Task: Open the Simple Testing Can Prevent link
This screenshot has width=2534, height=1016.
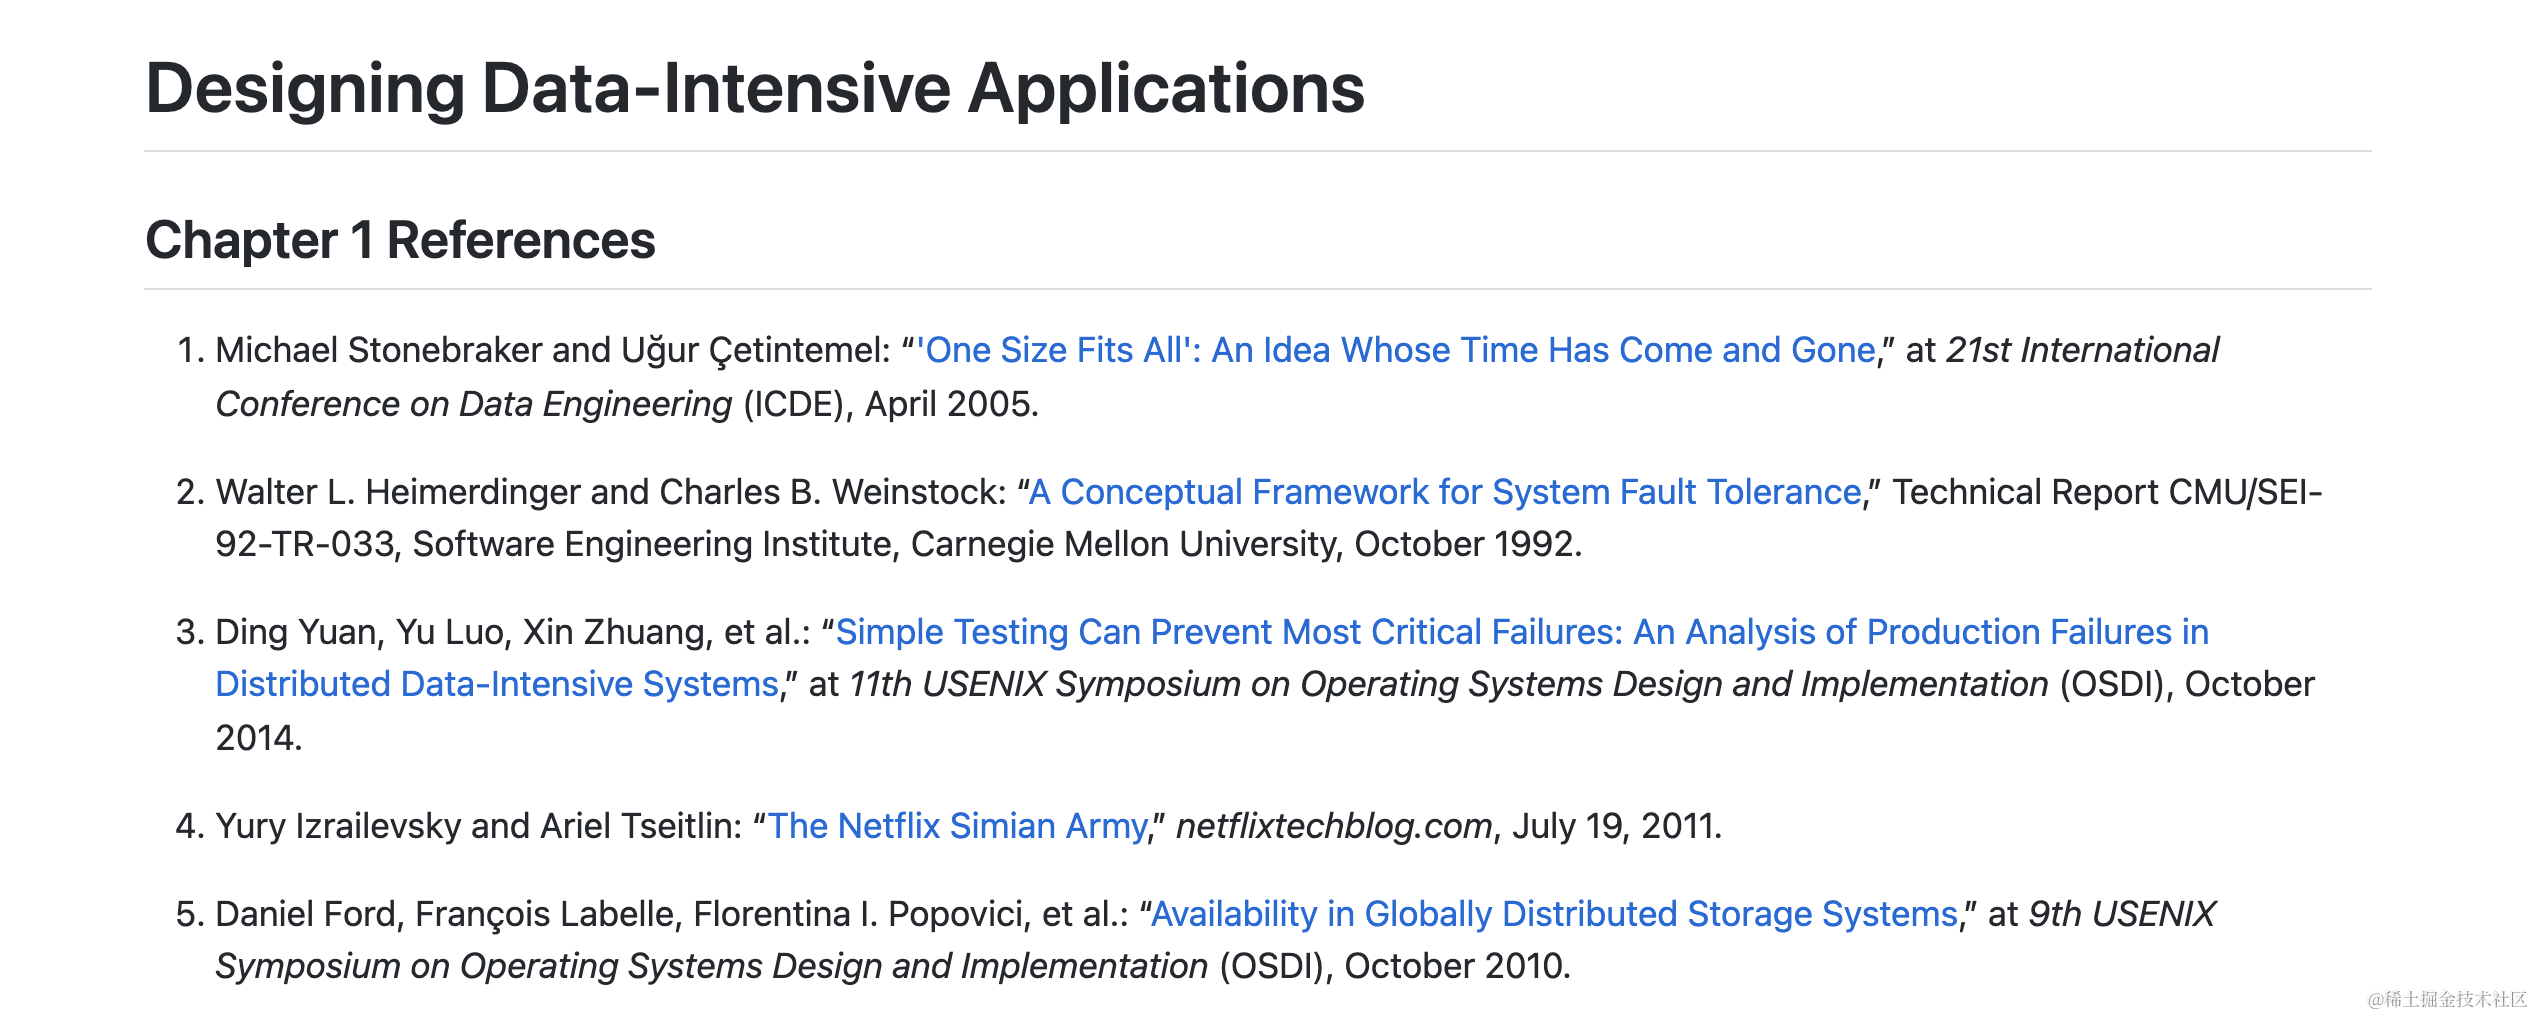Action: [1521, 632]
